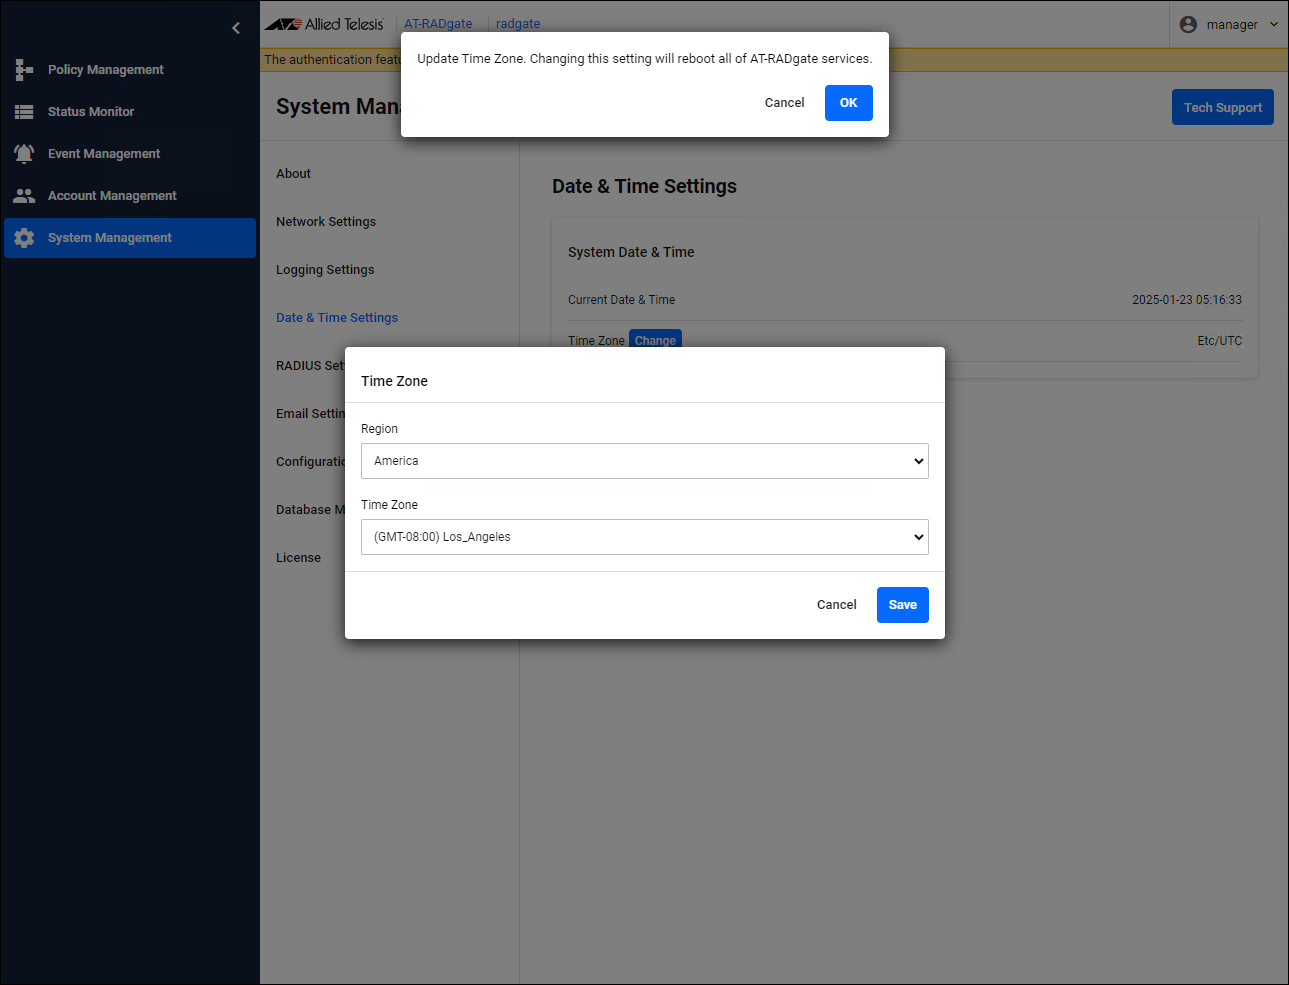This screenshot has height=985, width=1289.
Task: Go to Network Settings
Action: (x=326, y=222)
